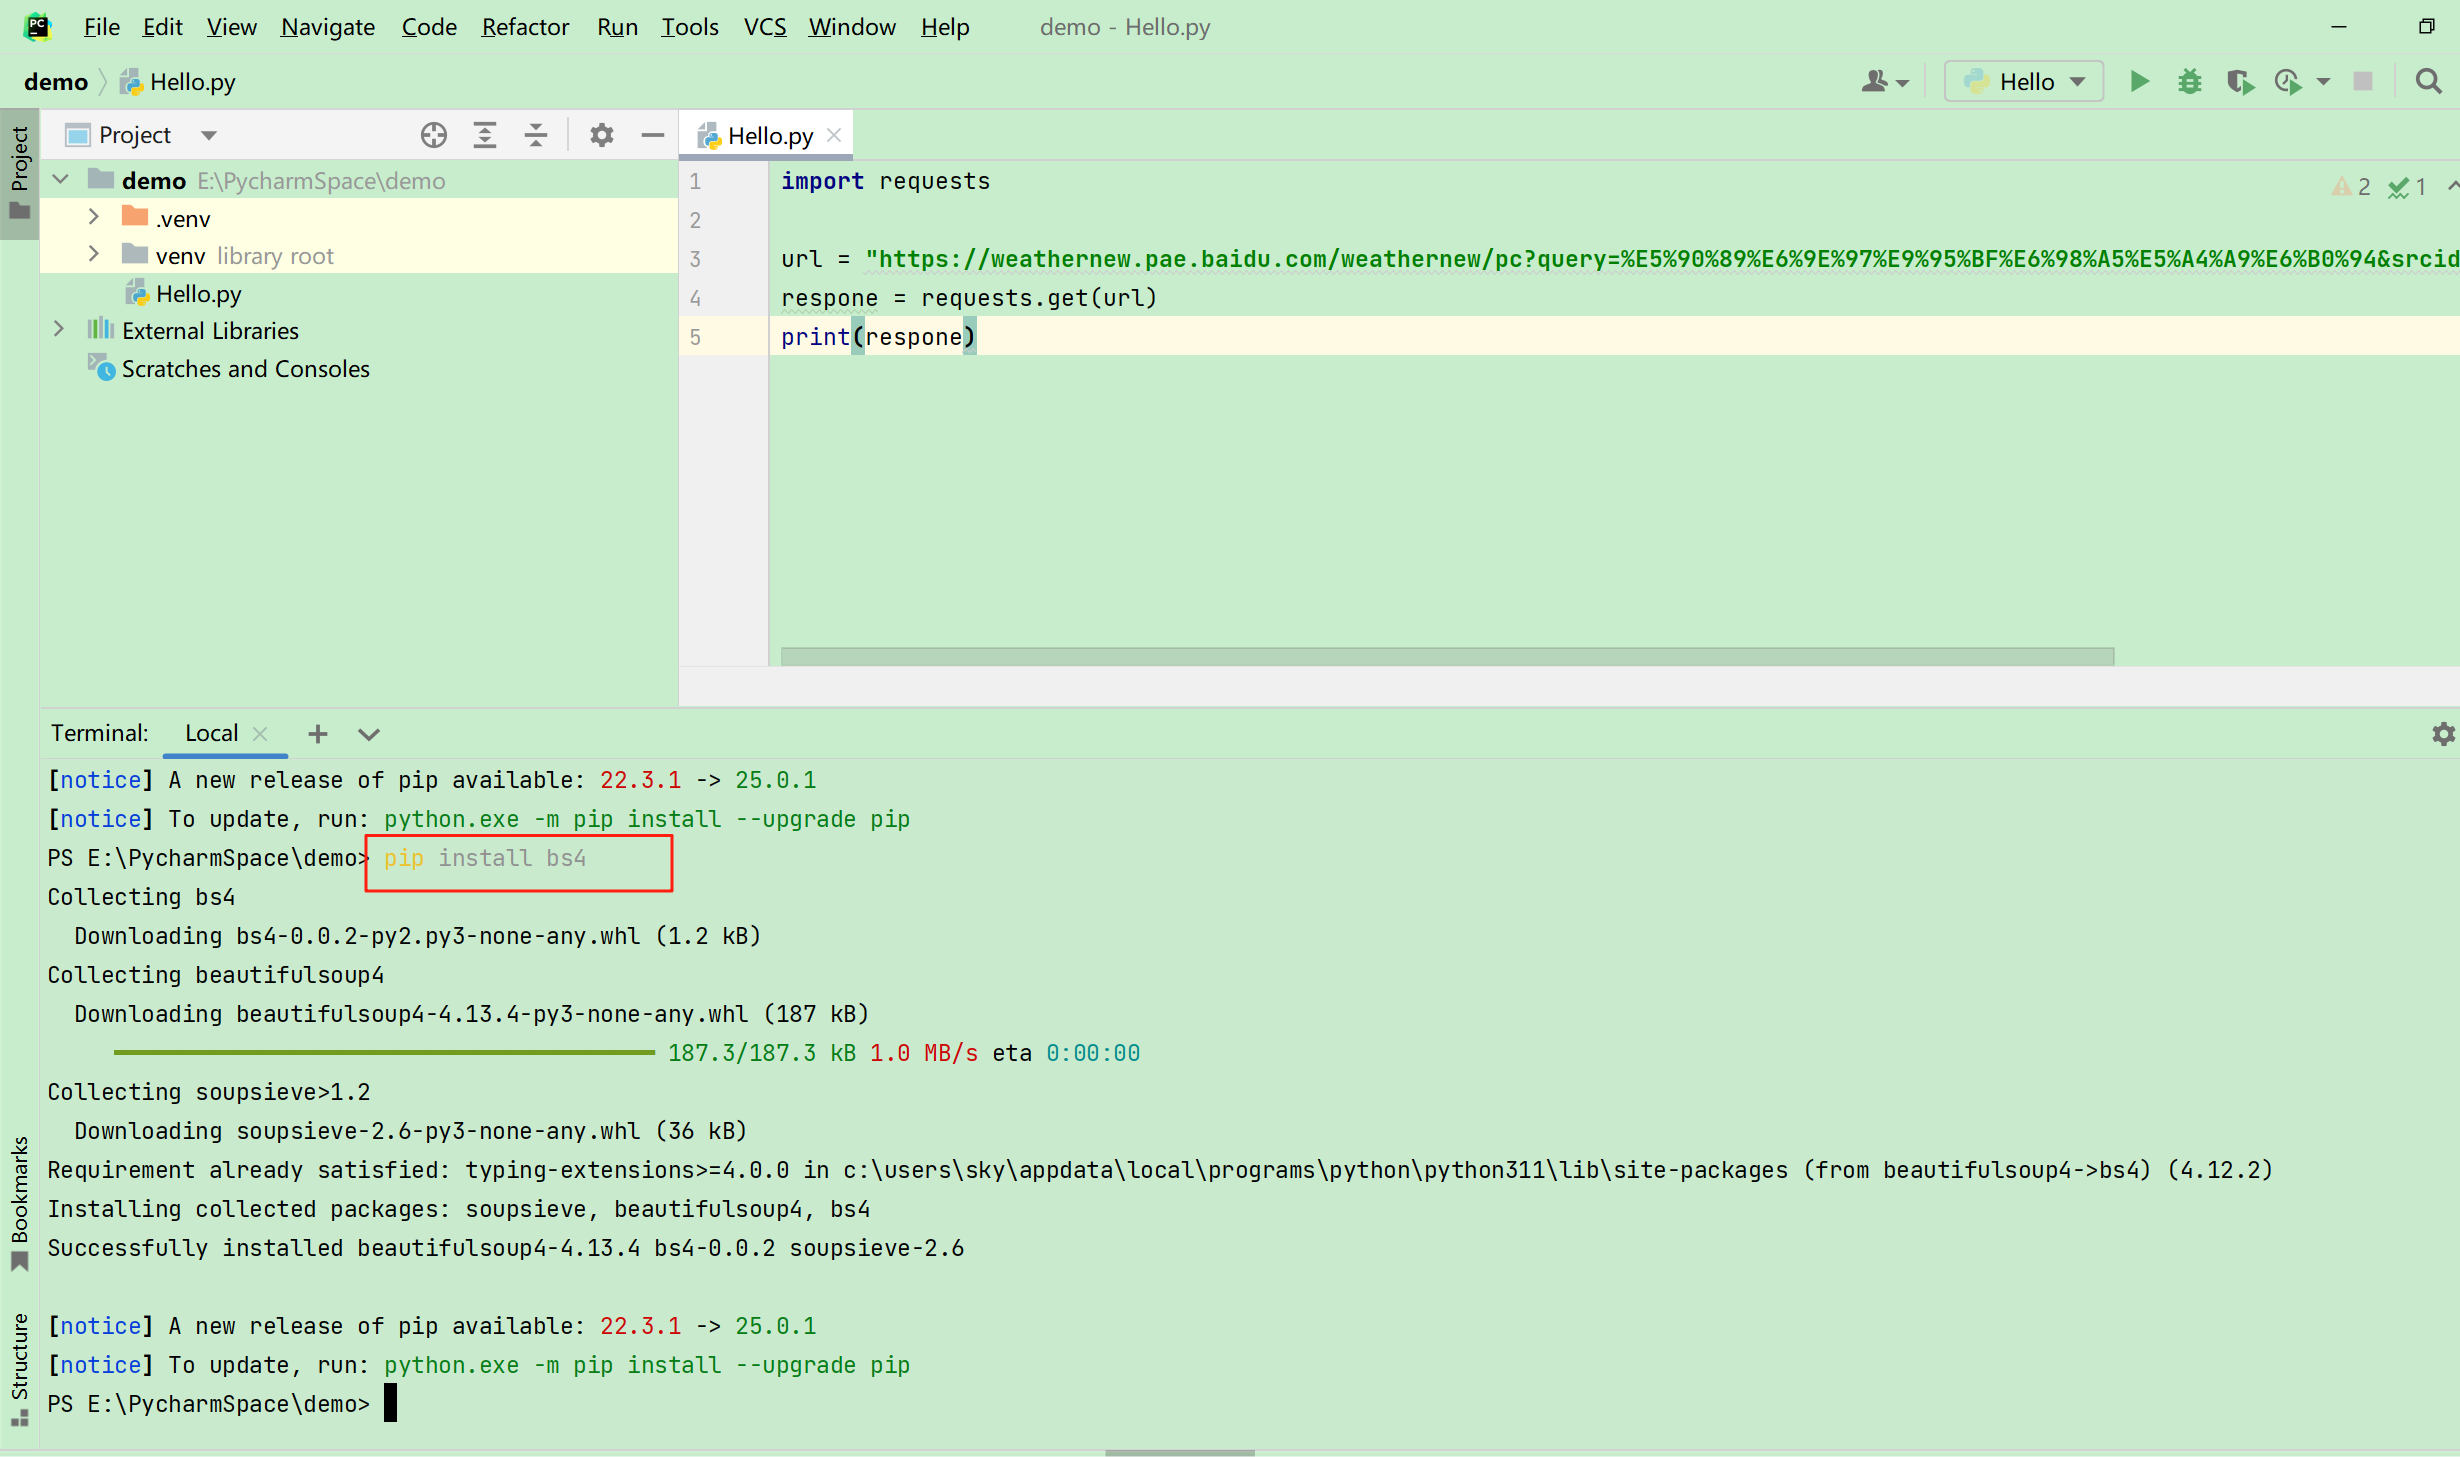Viewport: 2460px width, 1457px height.
Task: Add a new terminal session with plus button
Action: (318, 734)
